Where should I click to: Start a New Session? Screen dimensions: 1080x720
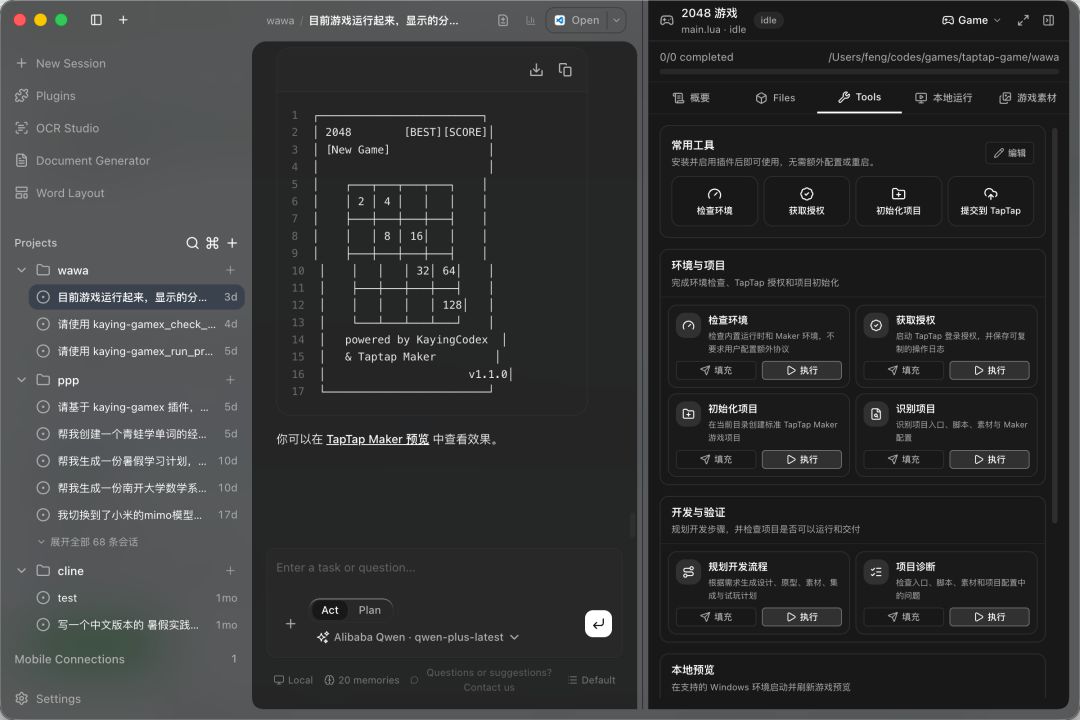tap(61, 63)
